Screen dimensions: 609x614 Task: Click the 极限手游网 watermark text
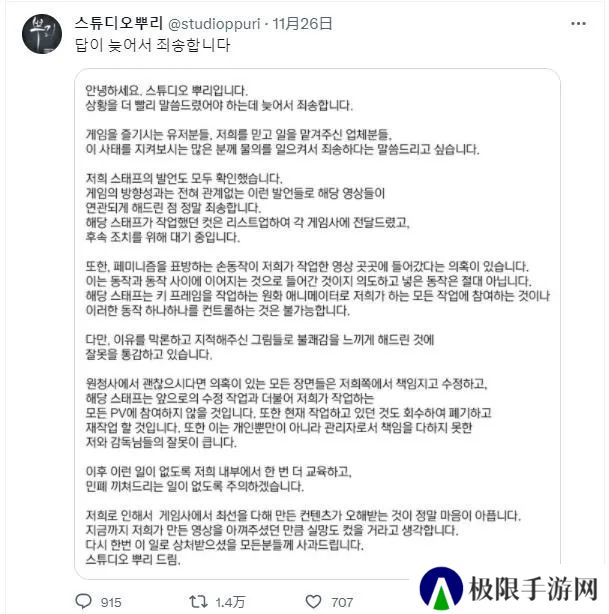click(x=533, y=589)
